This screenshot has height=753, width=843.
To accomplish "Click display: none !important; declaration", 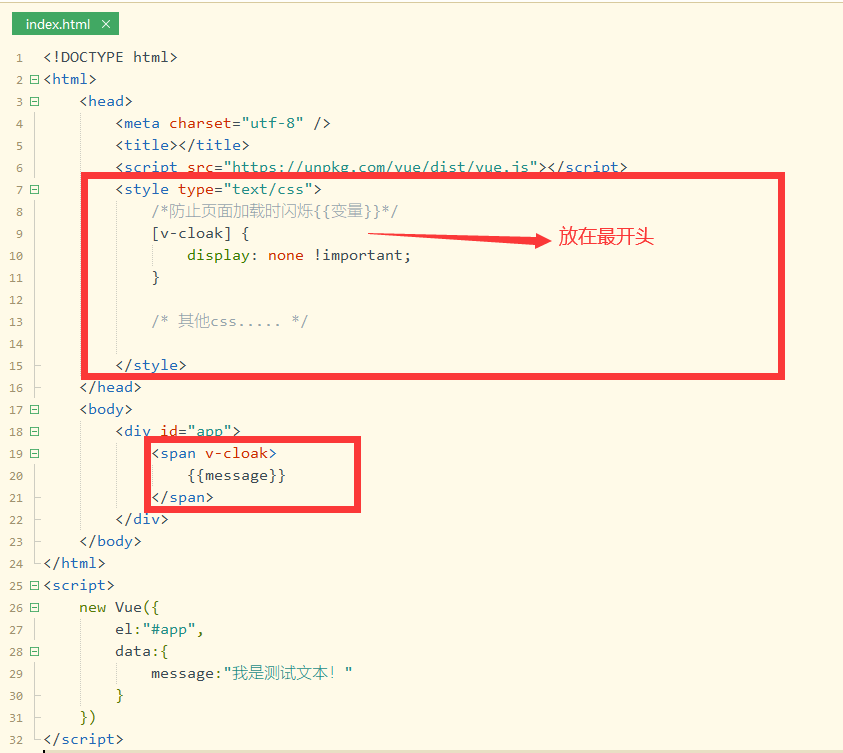I will point(299,255).
